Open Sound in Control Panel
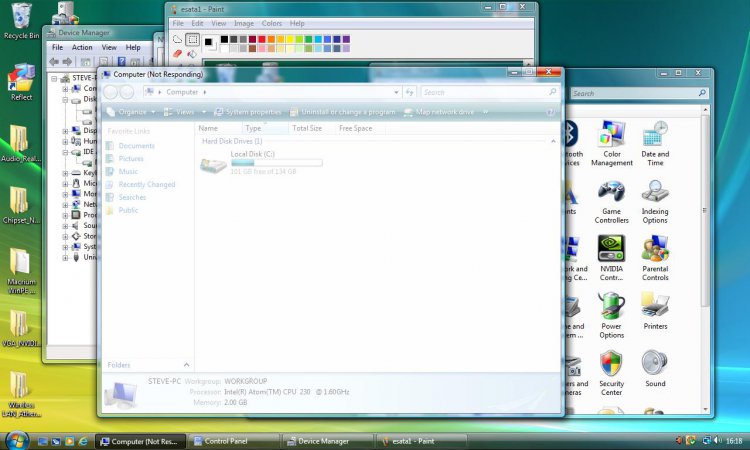Viewport: 750px width, 450px height. pyautogui.click(x=655, y=369)
